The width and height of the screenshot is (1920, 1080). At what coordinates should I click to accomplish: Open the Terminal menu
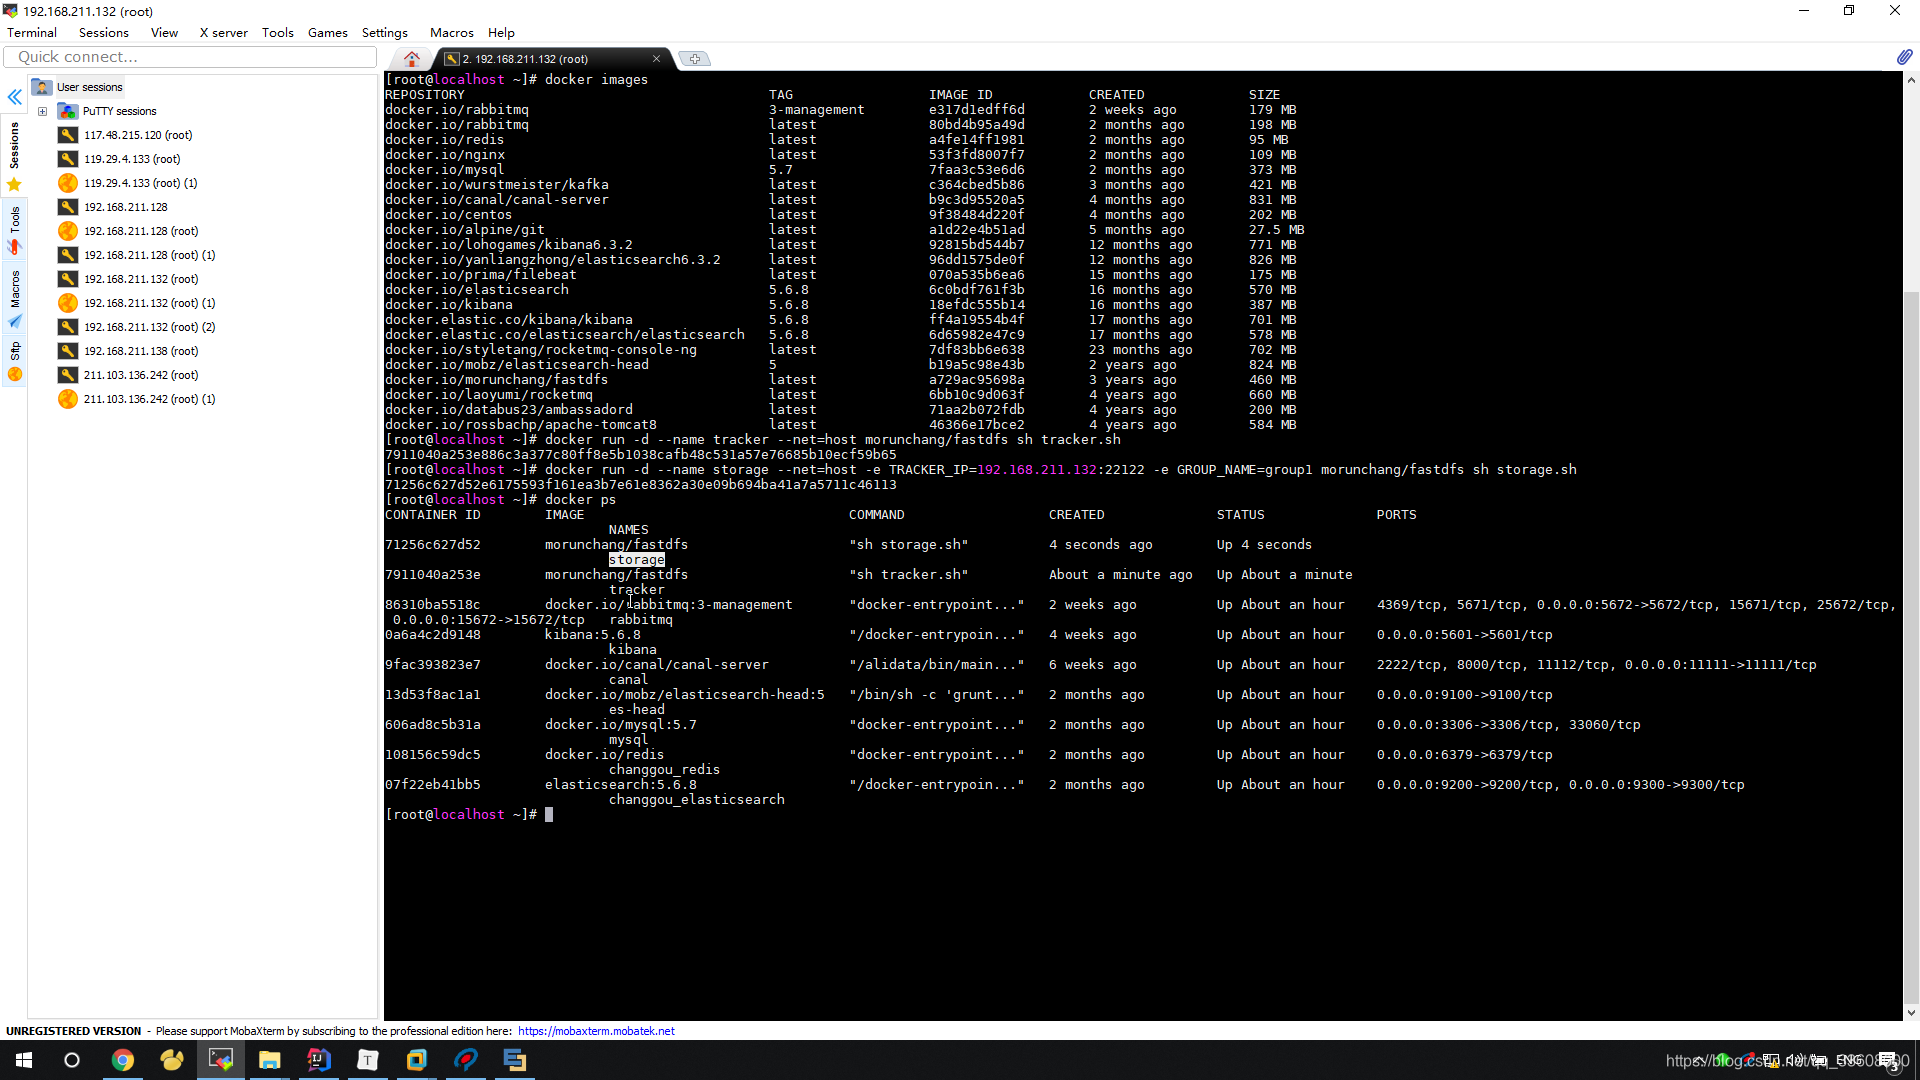[x=32, y=32]
